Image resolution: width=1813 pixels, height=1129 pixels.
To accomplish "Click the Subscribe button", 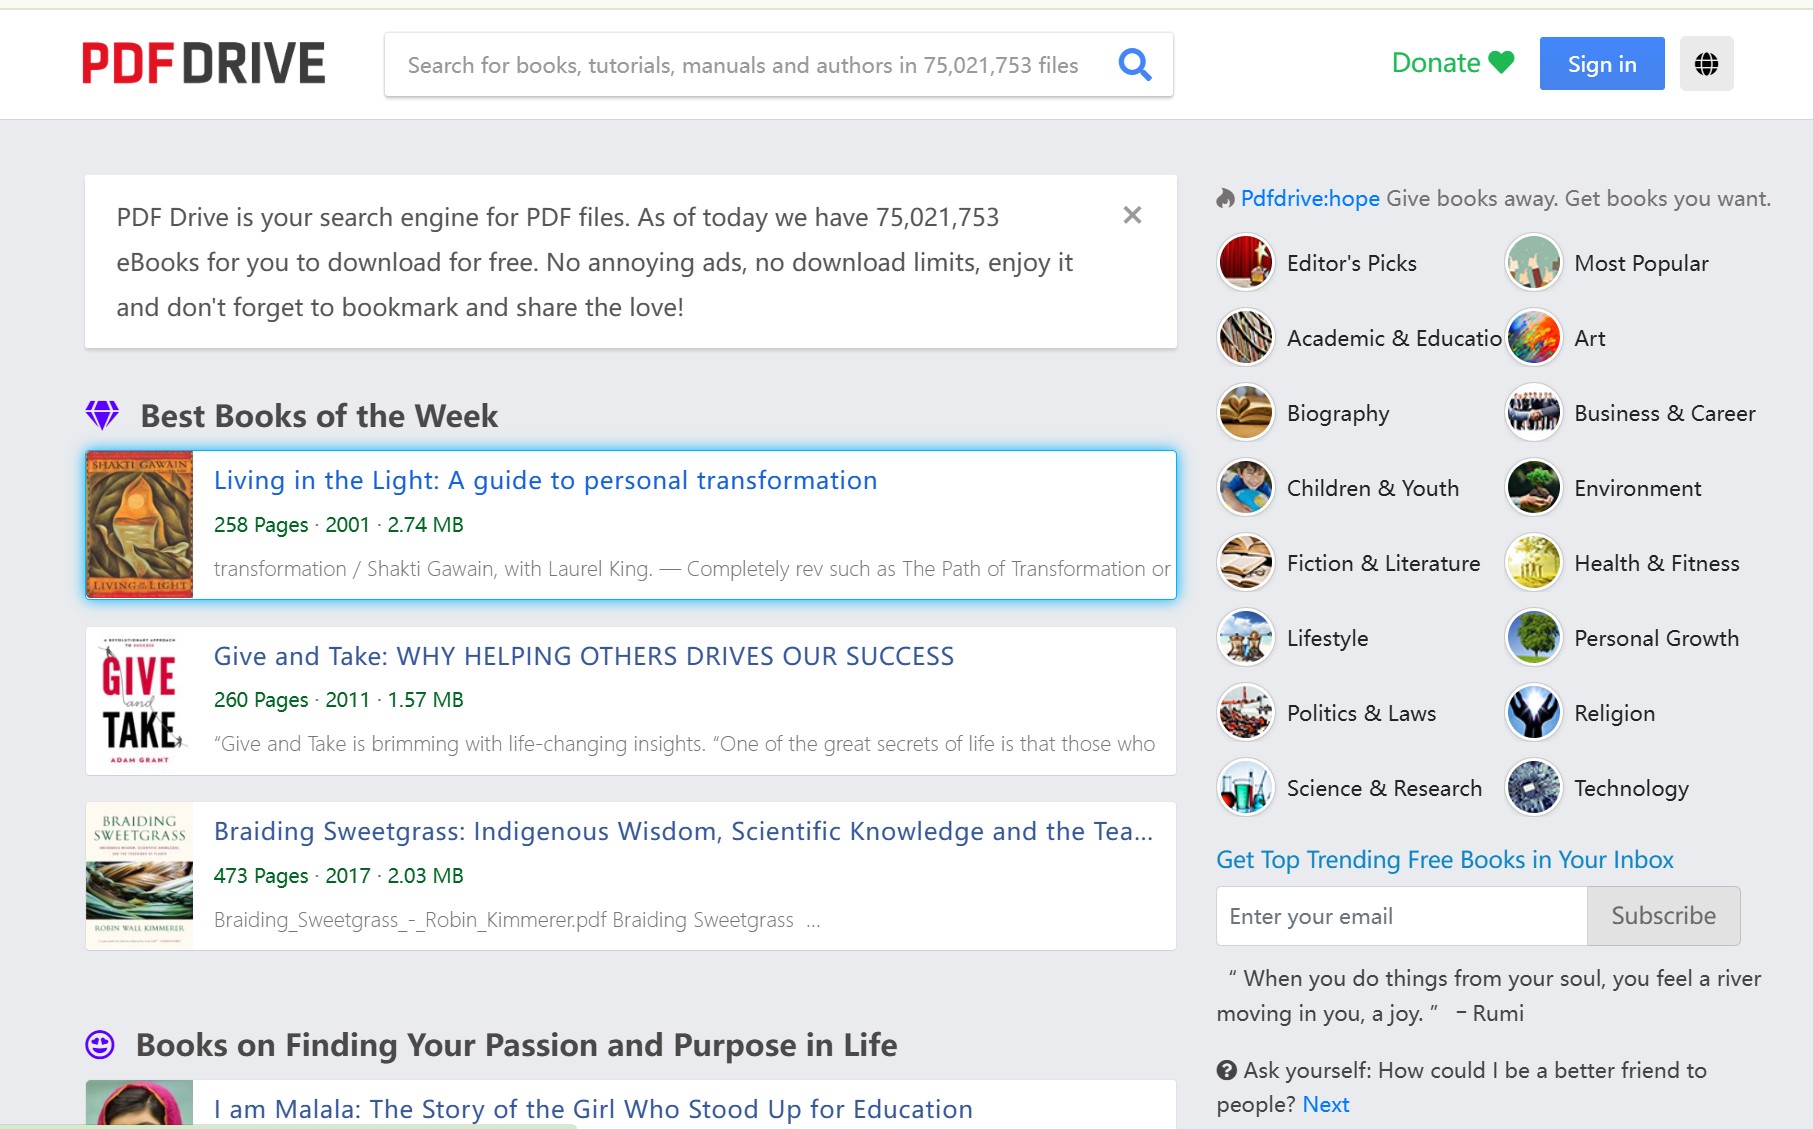I will (x=1663, y=916).
